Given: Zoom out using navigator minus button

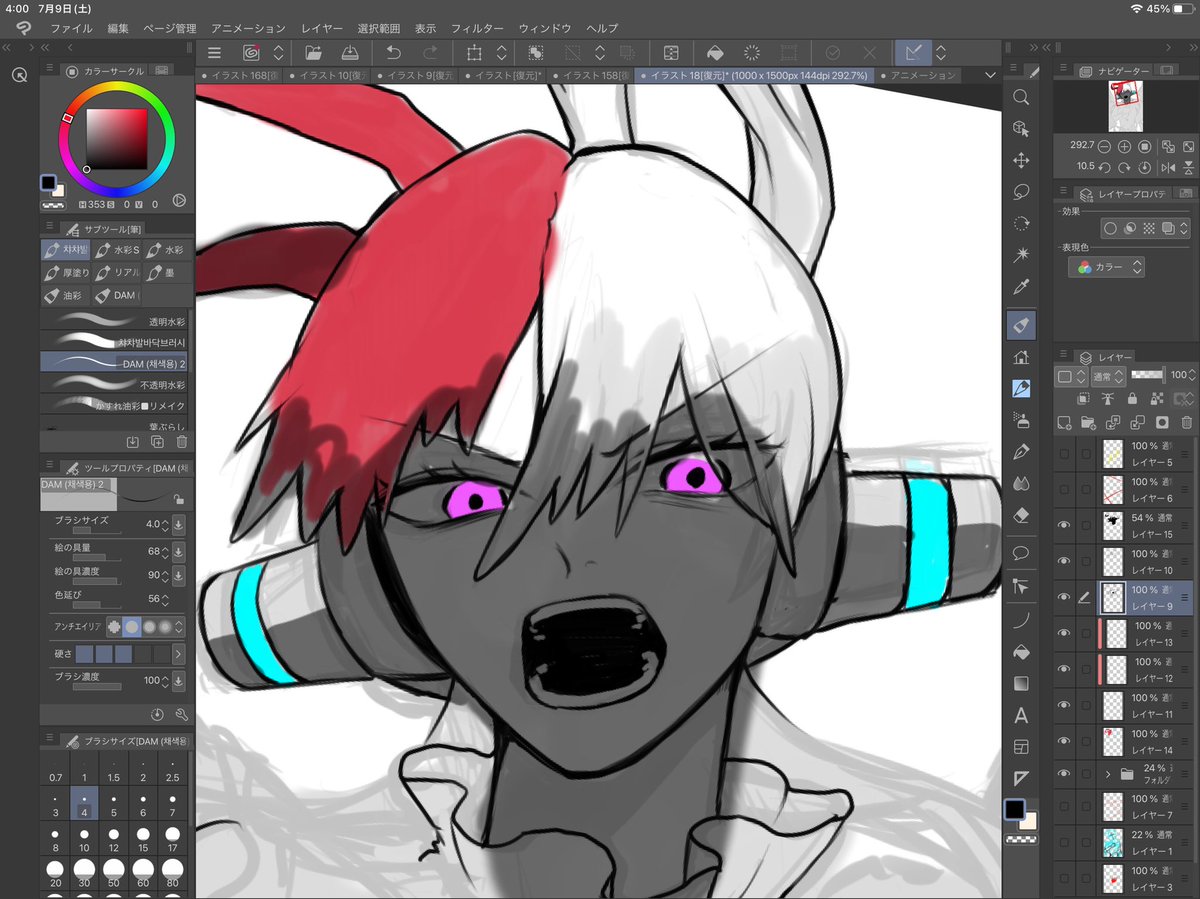Looking at the screenshot, I should [1104, 146].
